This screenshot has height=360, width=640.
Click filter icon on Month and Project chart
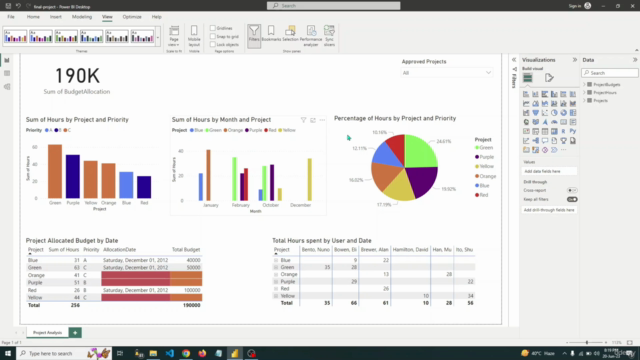pyautogui.click(x=303, y=120)
